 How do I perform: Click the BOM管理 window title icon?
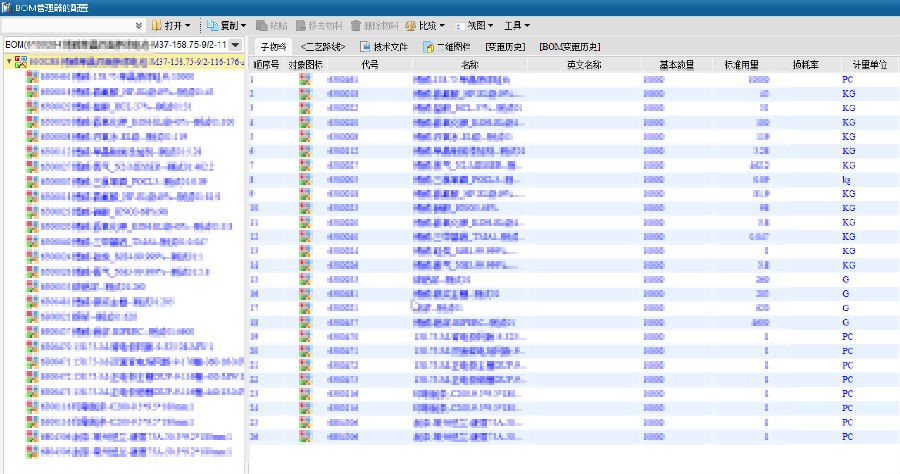pyautogui.click(x=8, y=7)
